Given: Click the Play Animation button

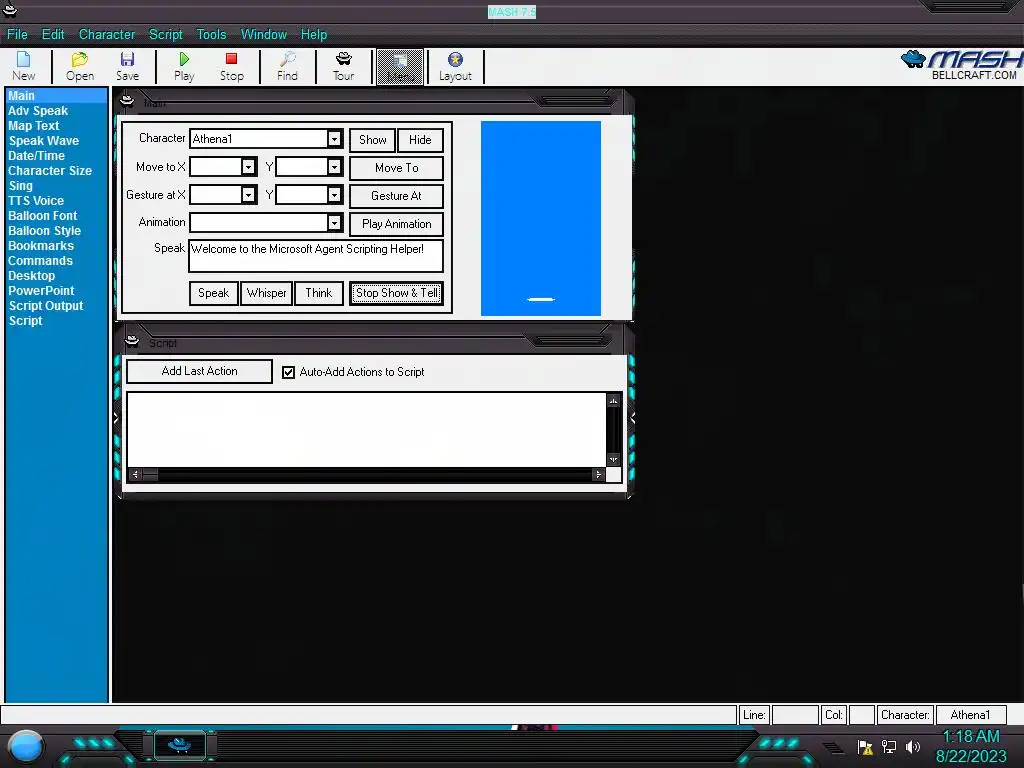Looking at the screenshot, I should (396, 224).
